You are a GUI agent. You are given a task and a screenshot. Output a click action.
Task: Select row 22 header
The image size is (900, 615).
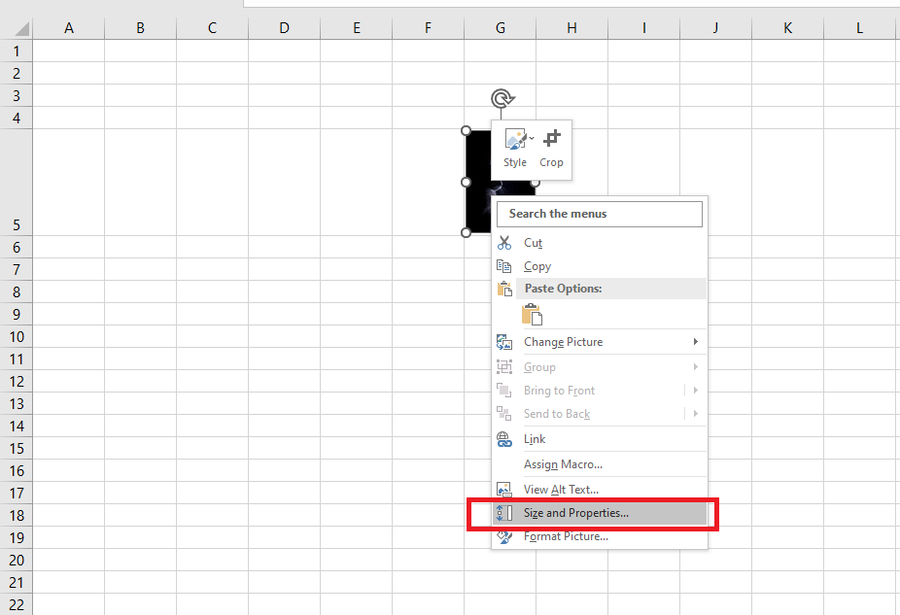[16, 605]
